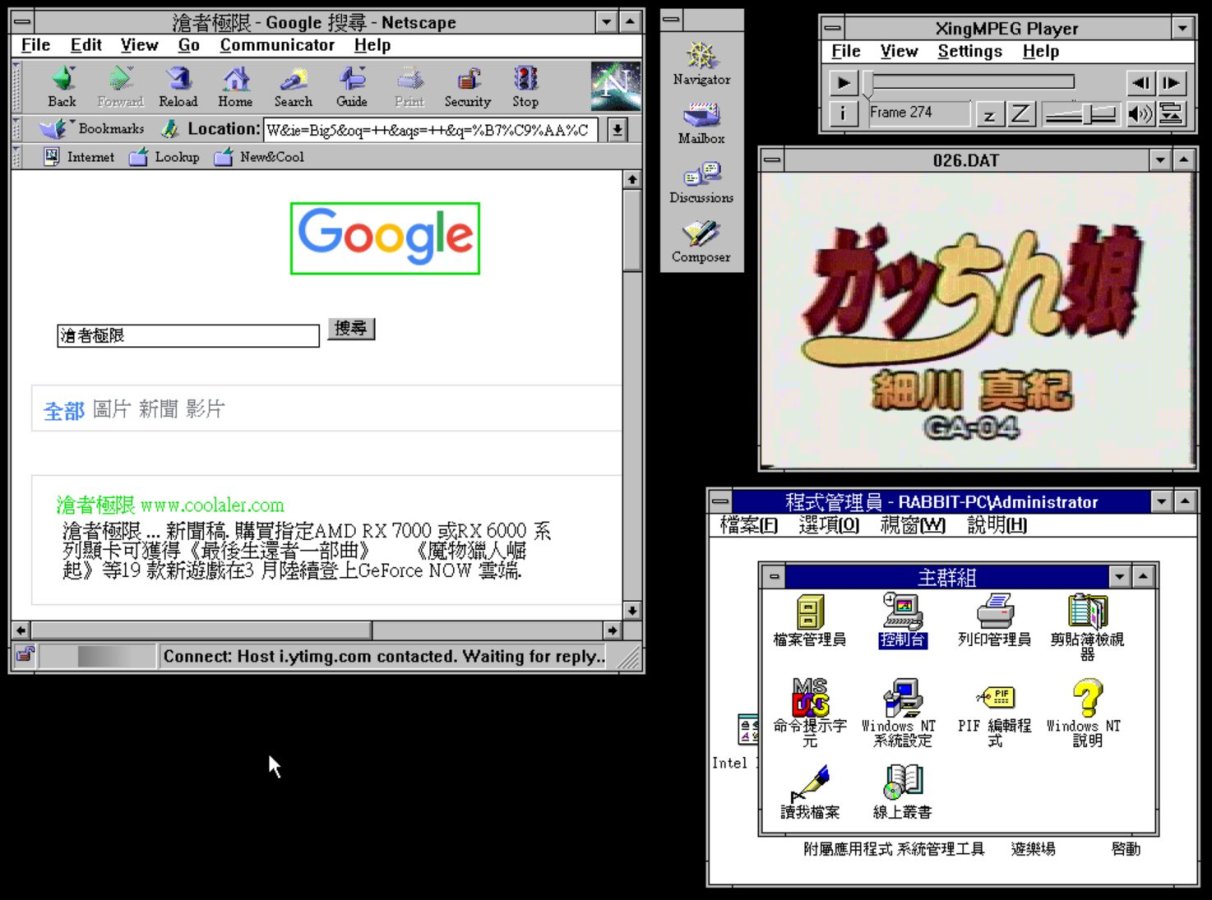This screenshot has width=1212, height=900.
Task: Click the XingMPEG seek slider track
Action: tap(970, 82)
